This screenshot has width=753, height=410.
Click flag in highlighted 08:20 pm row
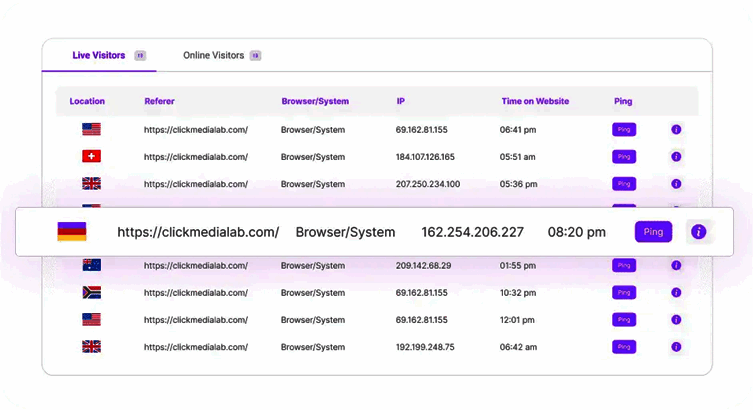(71, 232)
